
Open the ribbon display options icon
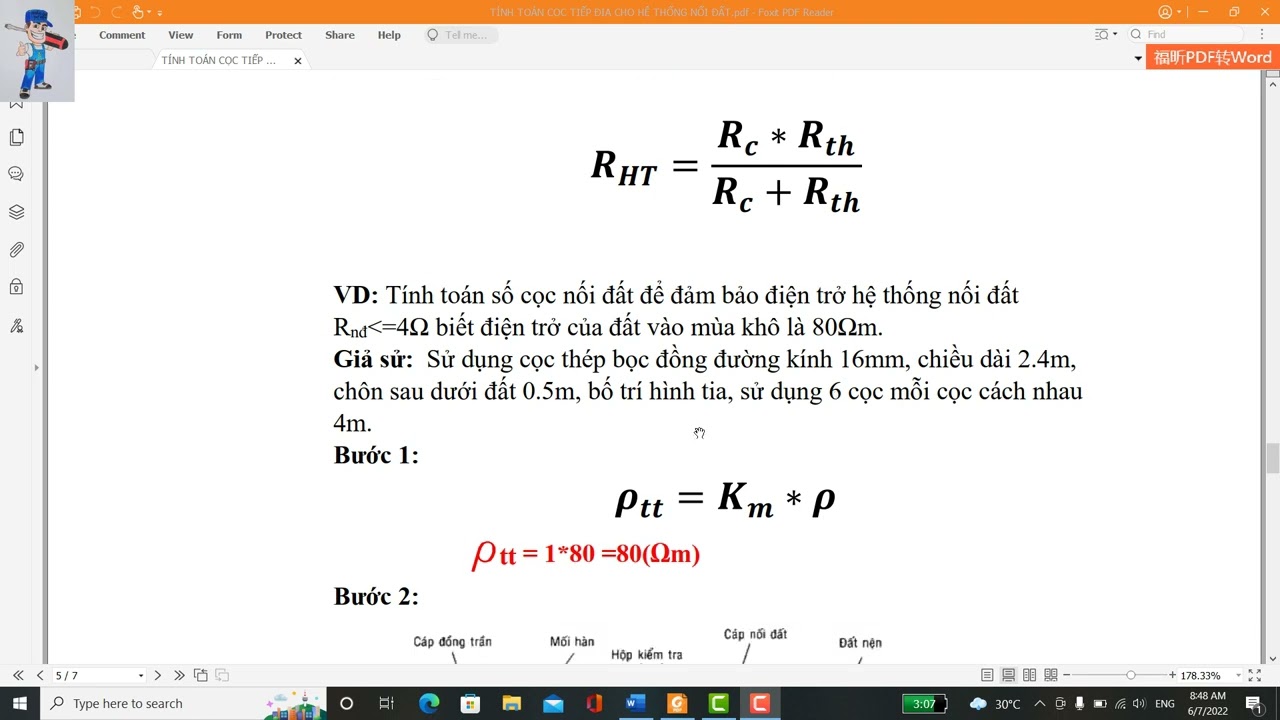pyautogui.click(x=1102, y=35)
